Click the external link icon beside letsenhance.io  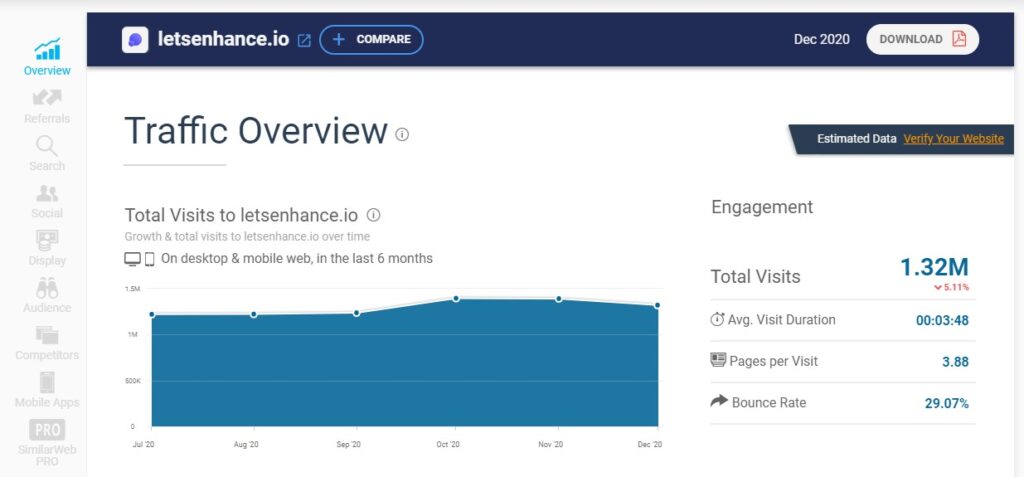coord(304,40)
